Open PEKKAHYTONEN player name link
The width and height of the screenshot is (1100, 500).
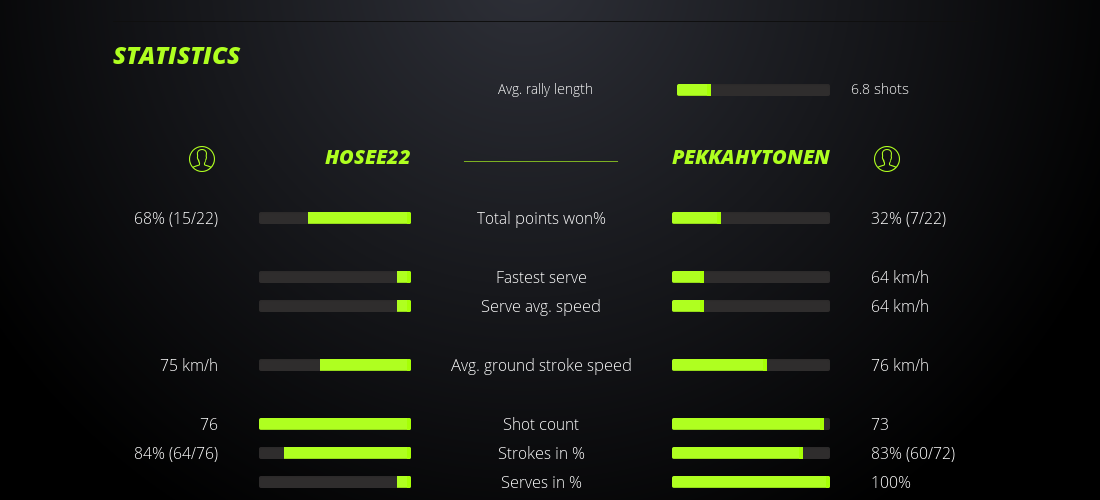750,157
